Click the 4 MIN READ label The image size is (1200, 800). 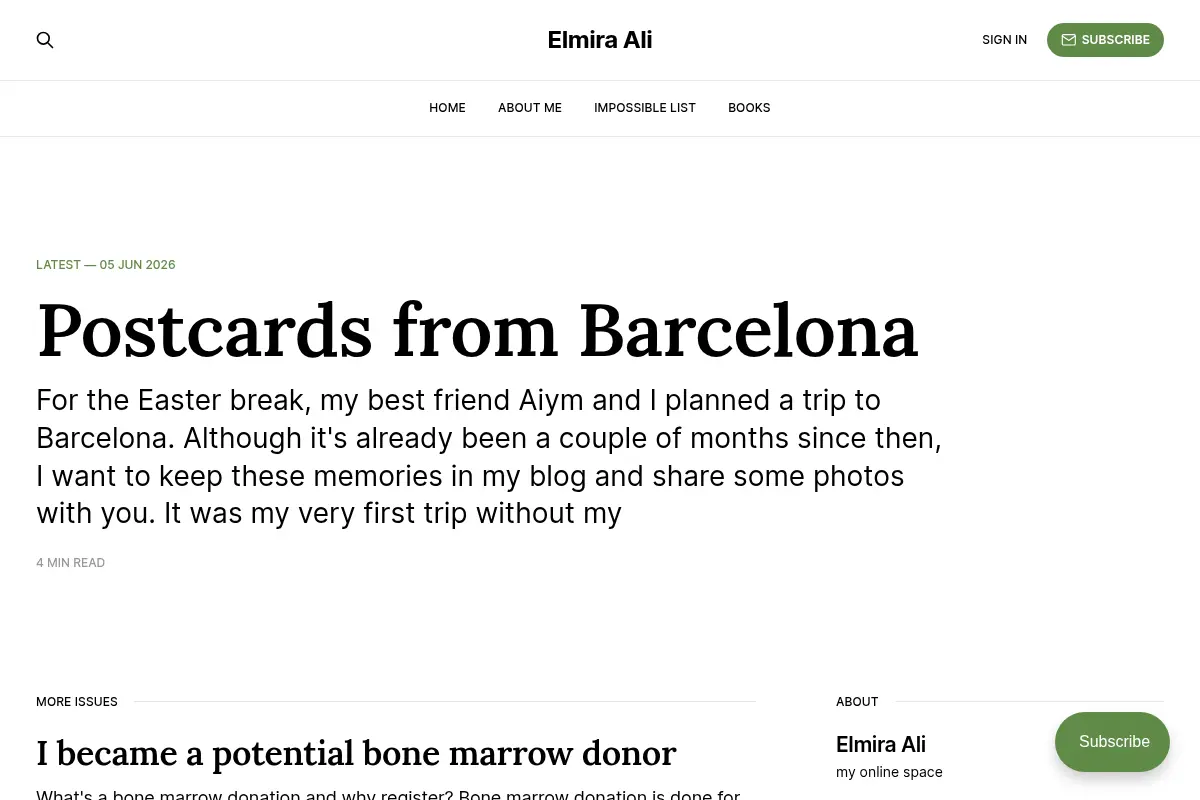[x=70, y=563]
